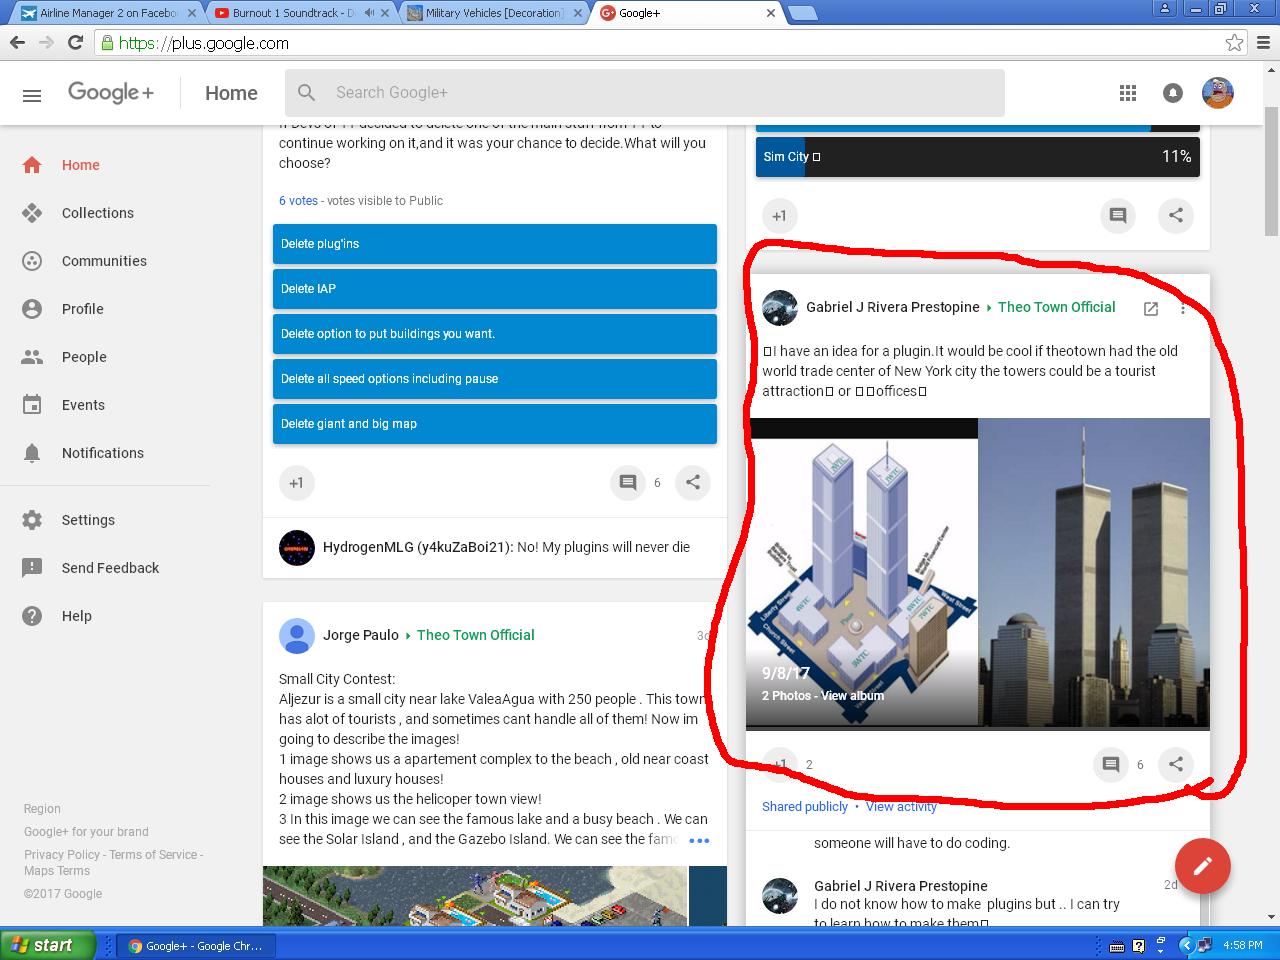Viewport: 1280px width, 960px height.
Task: Open the trade center diagram photo
Action: (x=862, y=573)
